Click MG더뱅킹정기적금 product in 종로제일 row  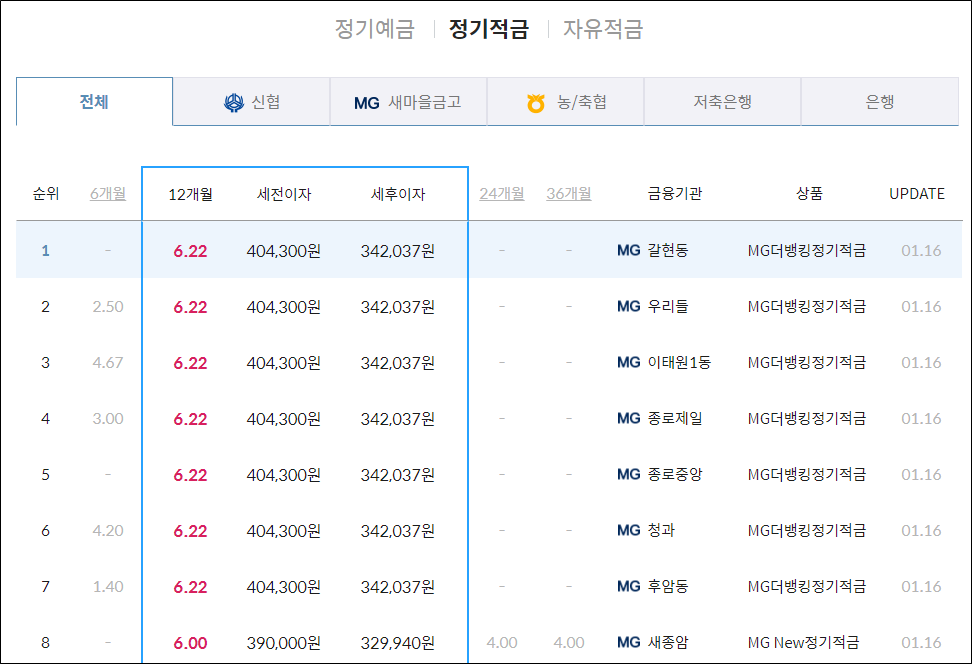(x=806, y=418)
